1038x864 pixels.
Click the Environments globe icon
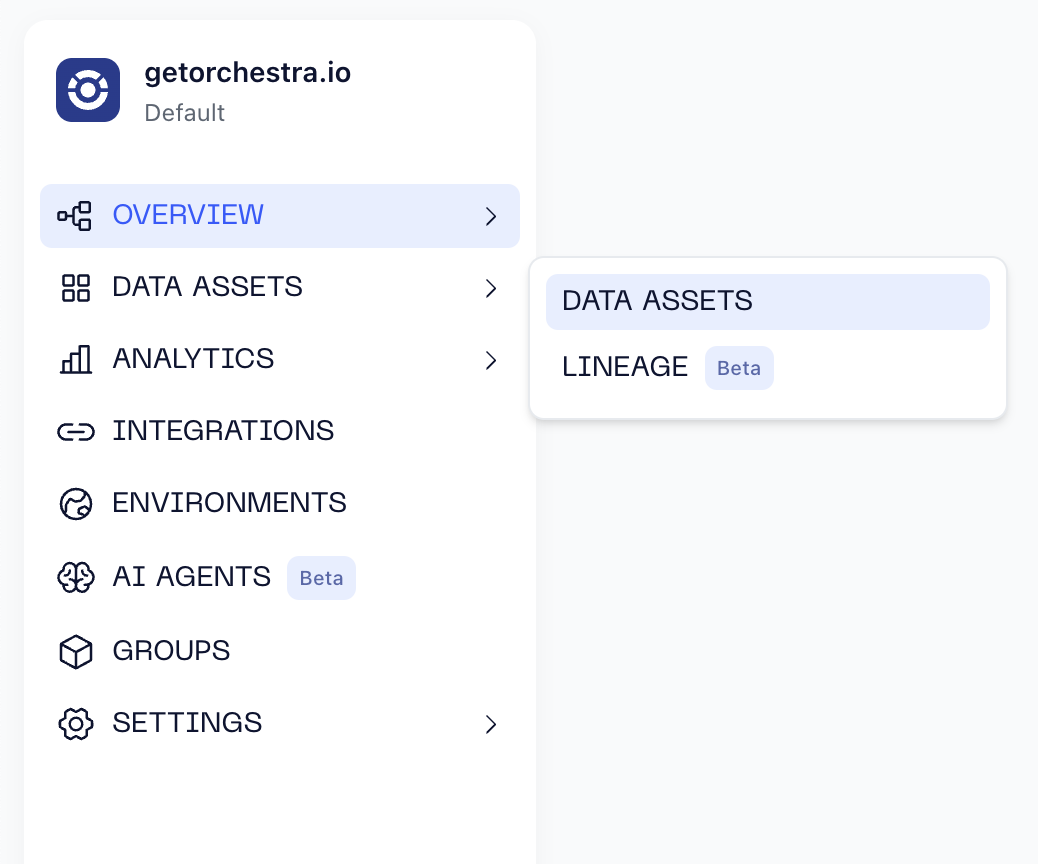point(75,503)
